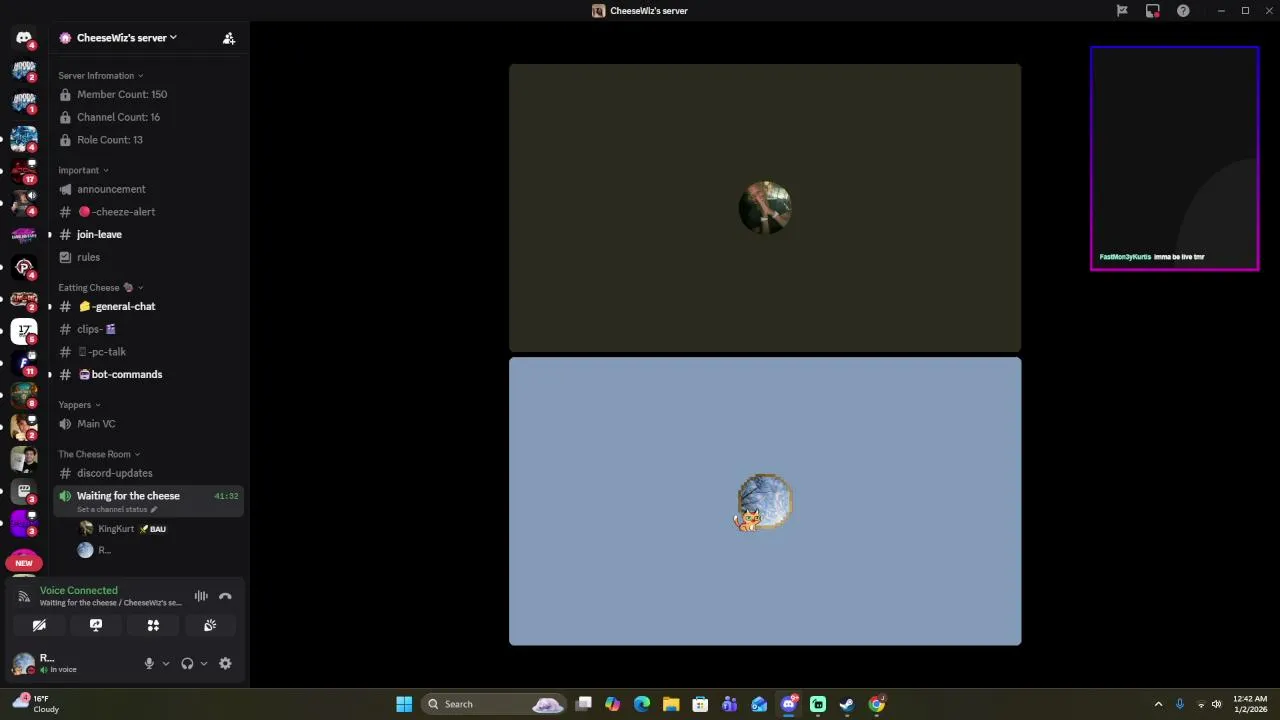
Task: Open Steam from the taskbar
Action: (x=847, y=704)
